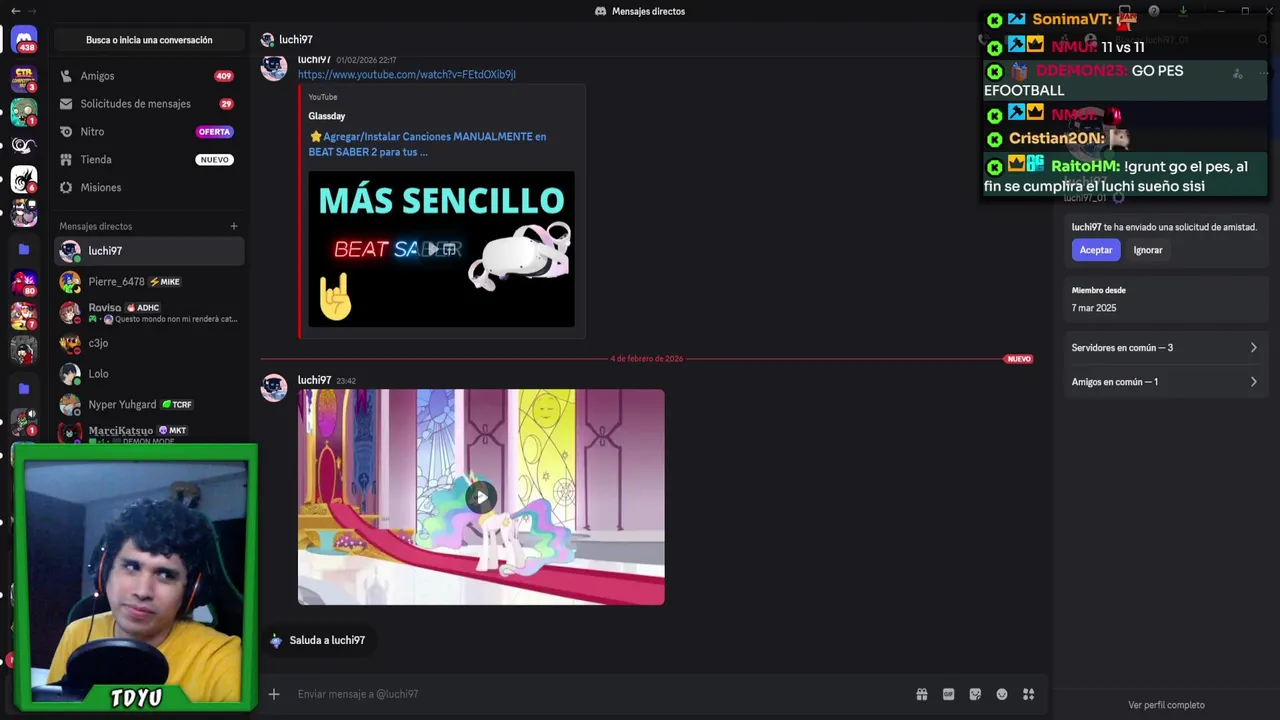Click the attach plus button in message box

(x=274, y=694)
